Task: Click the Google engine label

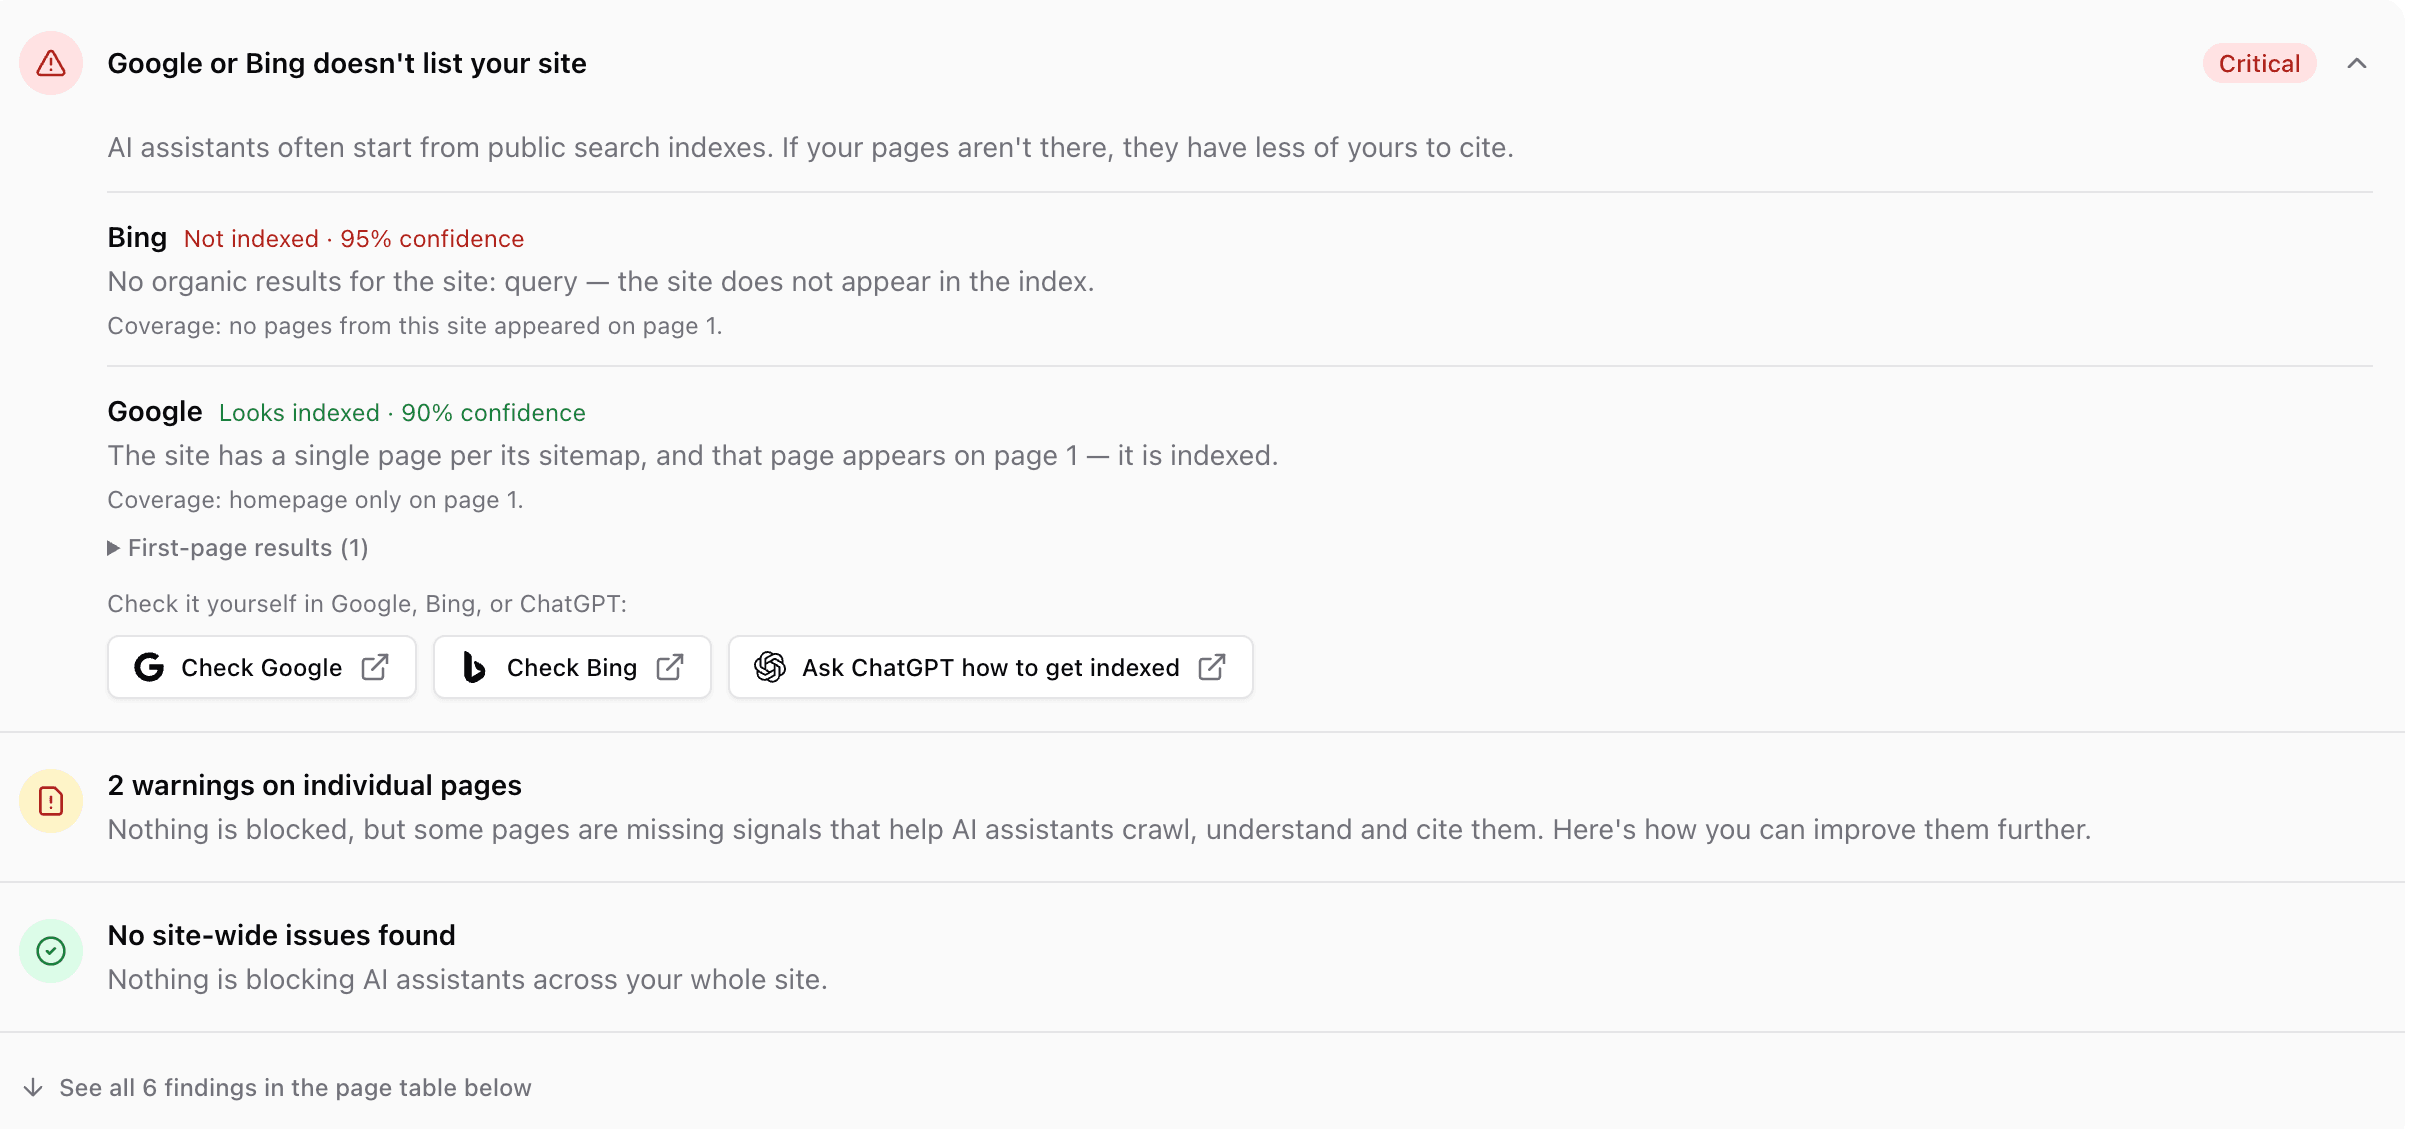Action: (x=155, y=412)
